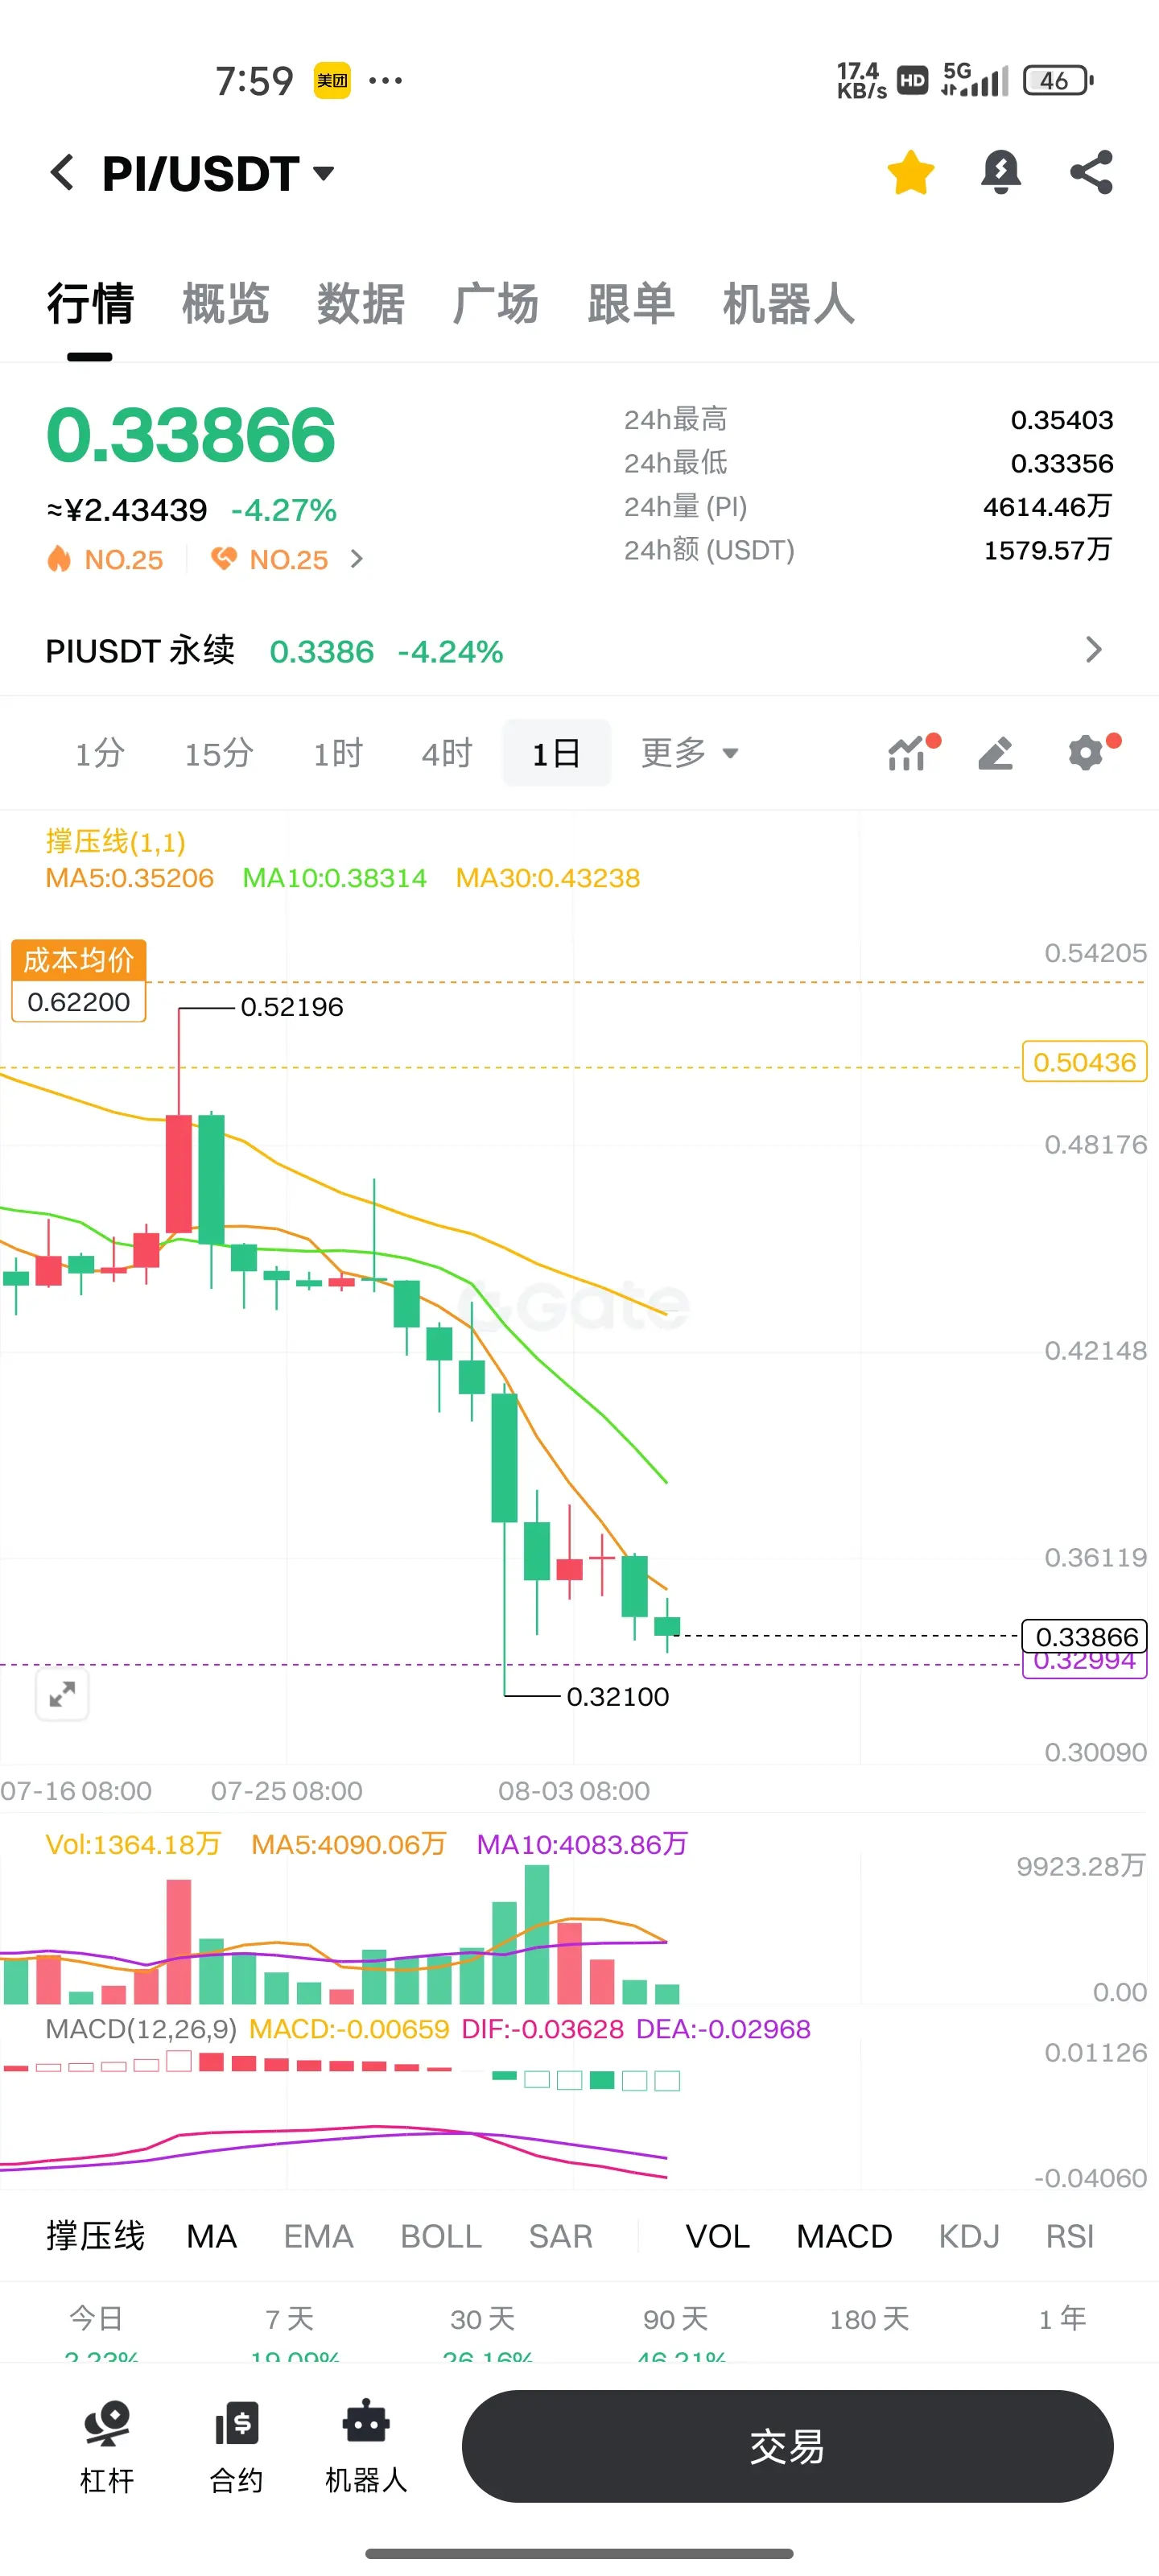This screenshot has height=2576, width=1159.
Task: Switch to the 跟单 tab
Action: [630, 304]
